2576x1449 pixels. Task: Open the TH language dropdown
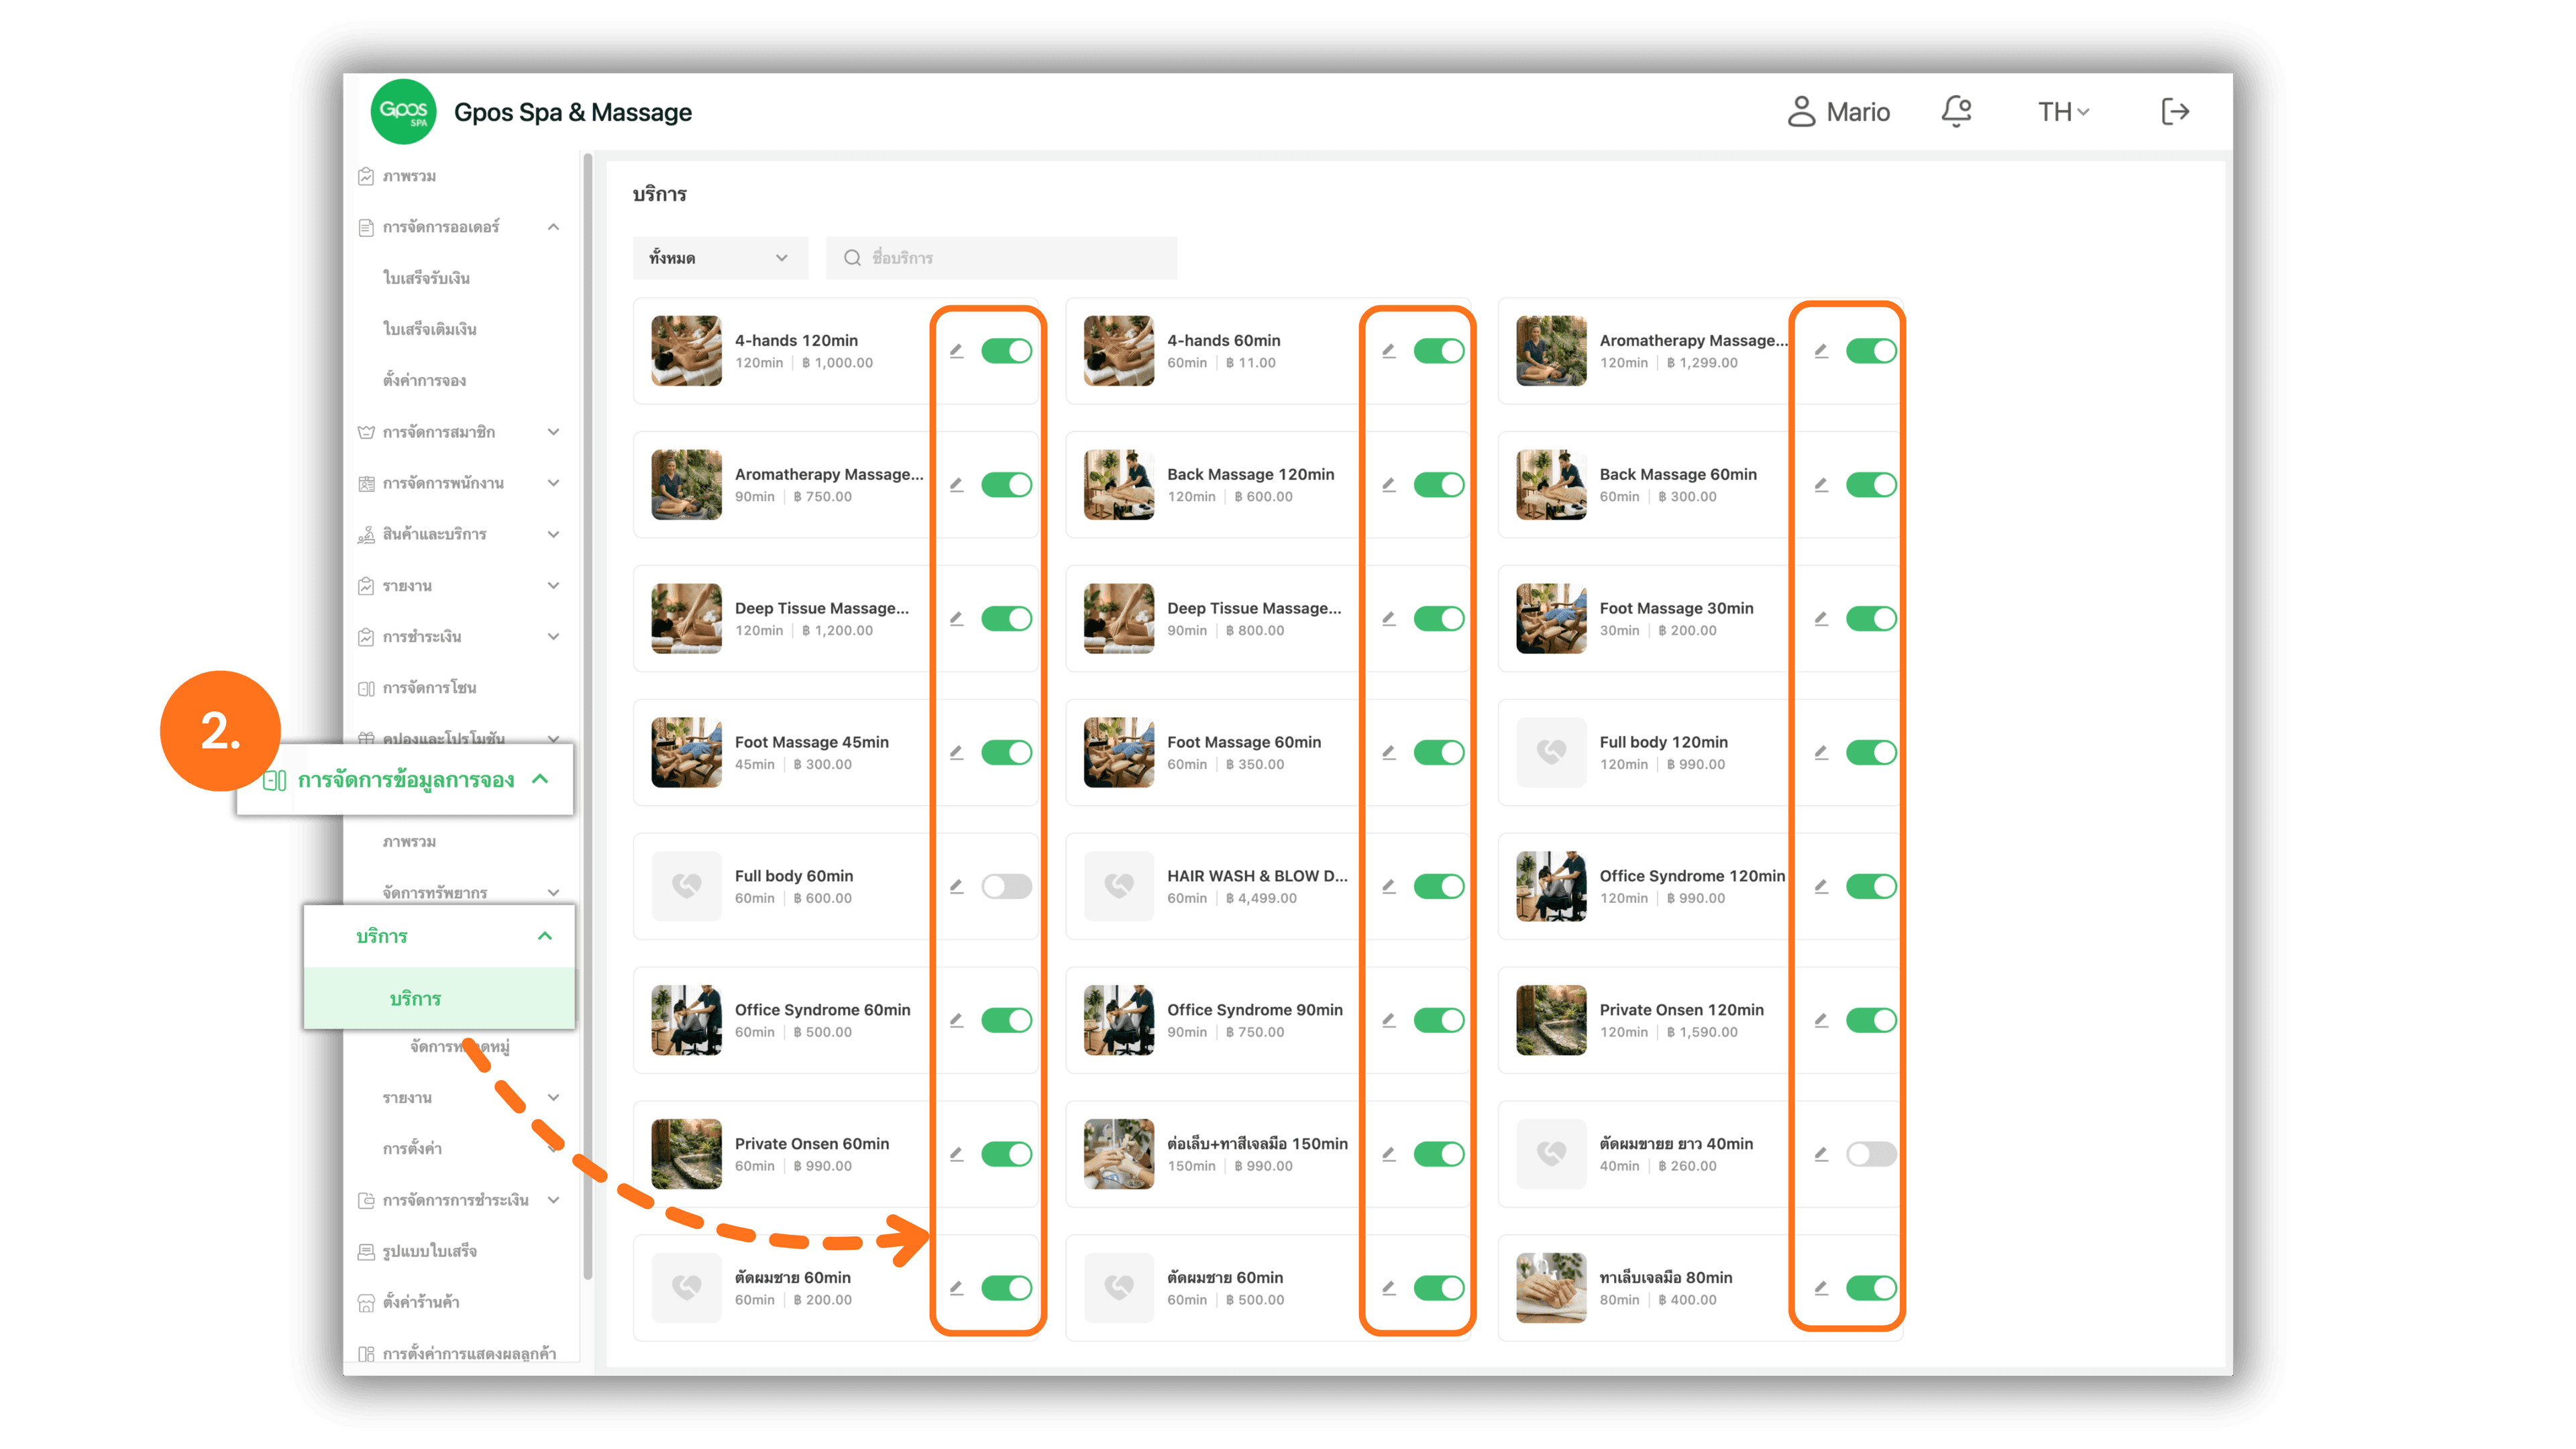point(2063,112)
